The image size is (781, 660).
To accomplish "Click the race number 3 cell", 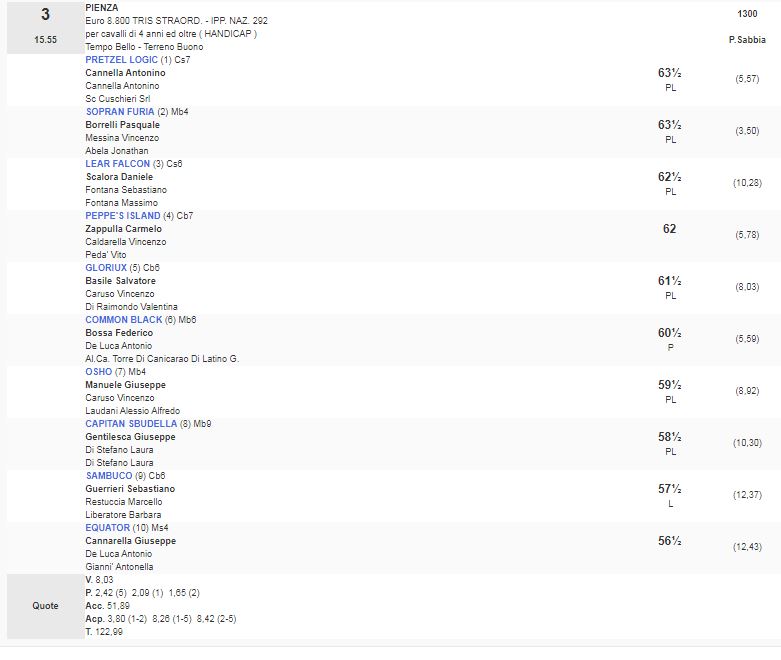I will [44, 15].
